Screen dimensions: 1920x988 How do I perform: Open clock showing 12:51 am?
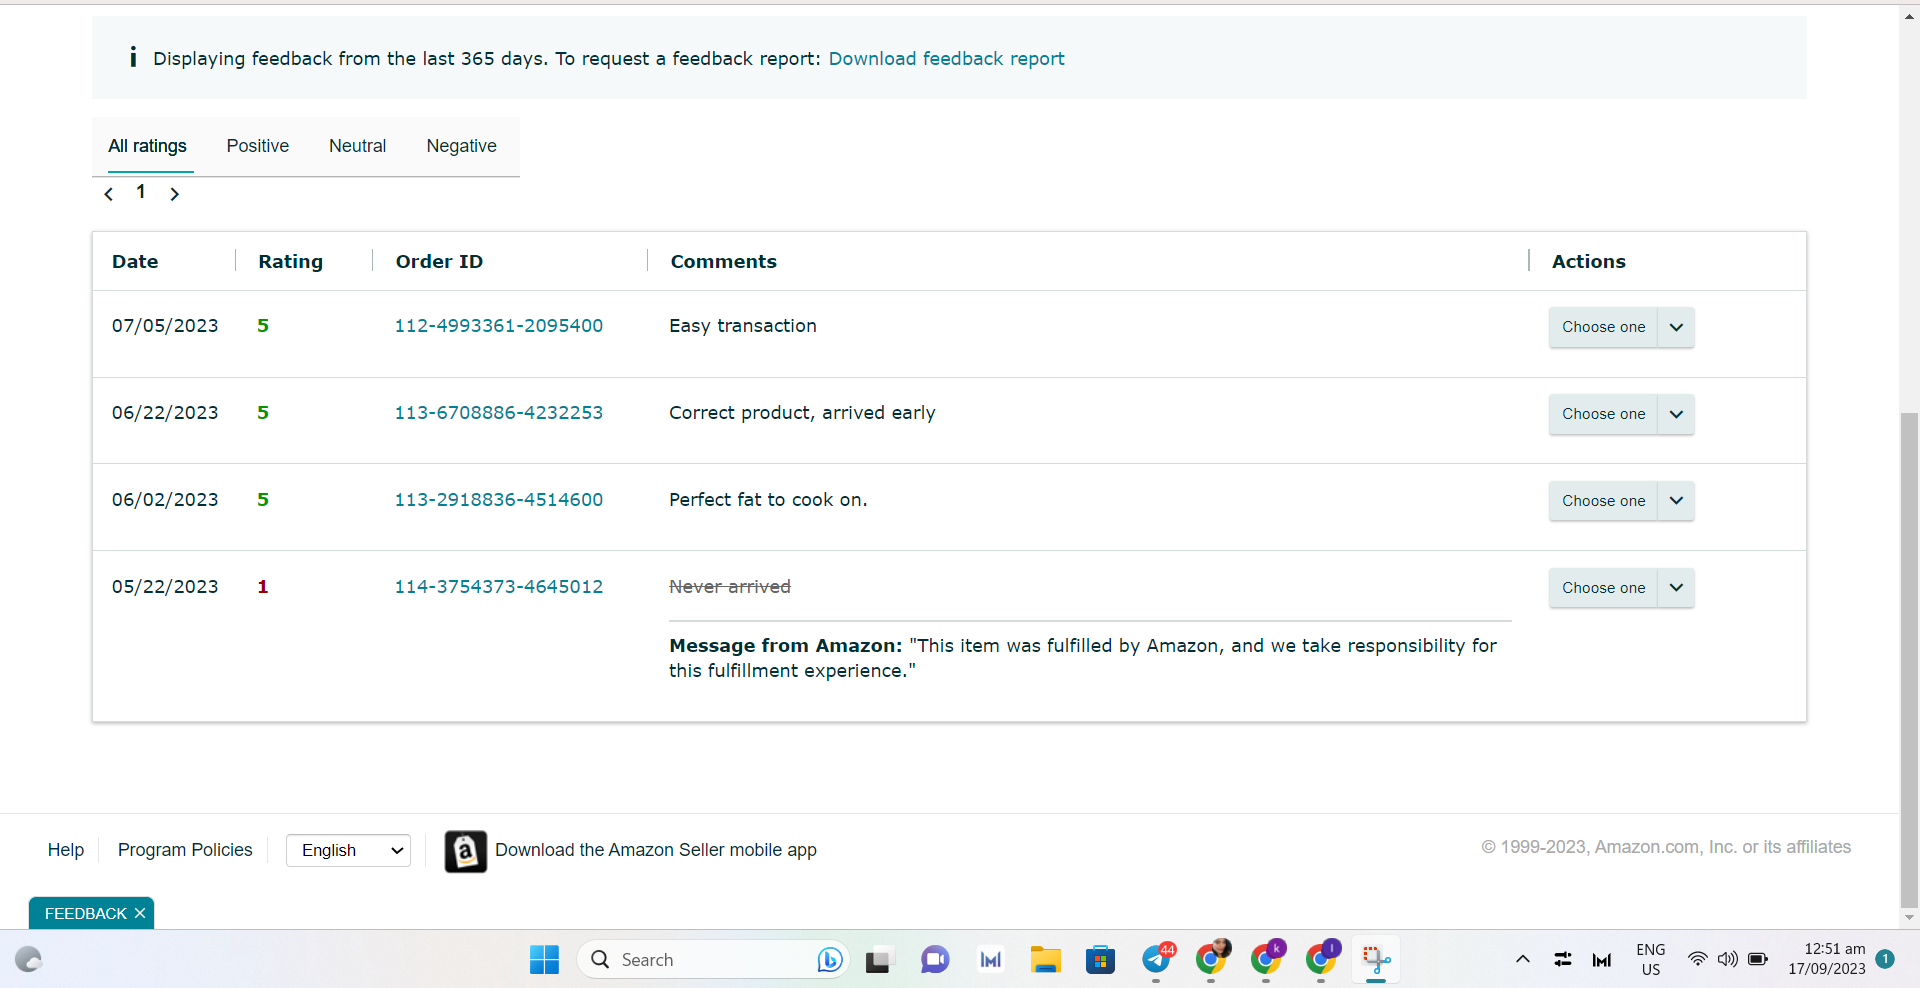(x=1827, y=959)
